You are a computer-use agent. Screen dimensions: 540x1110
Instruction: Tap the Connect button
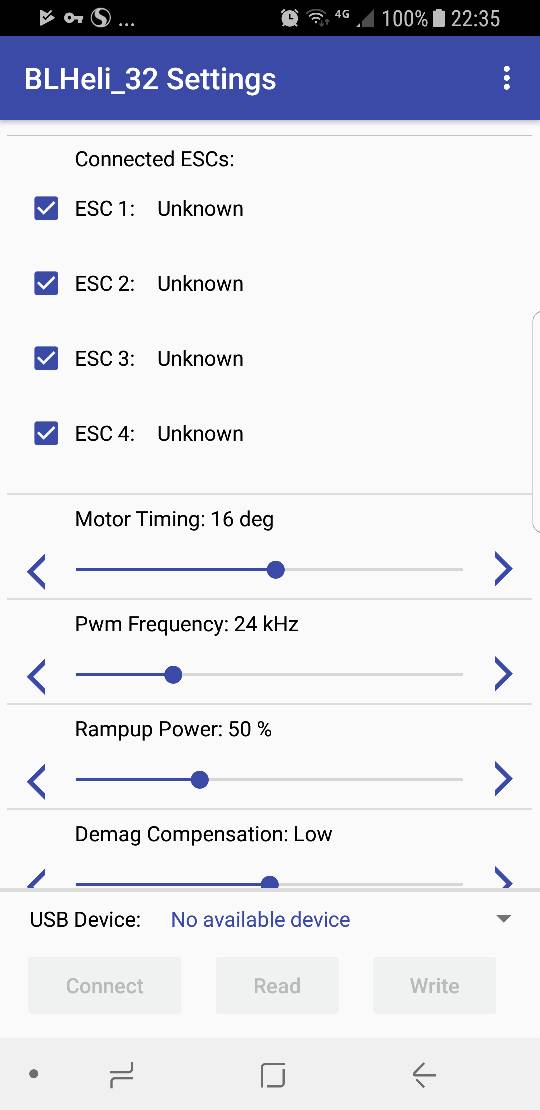coord(105,985)
